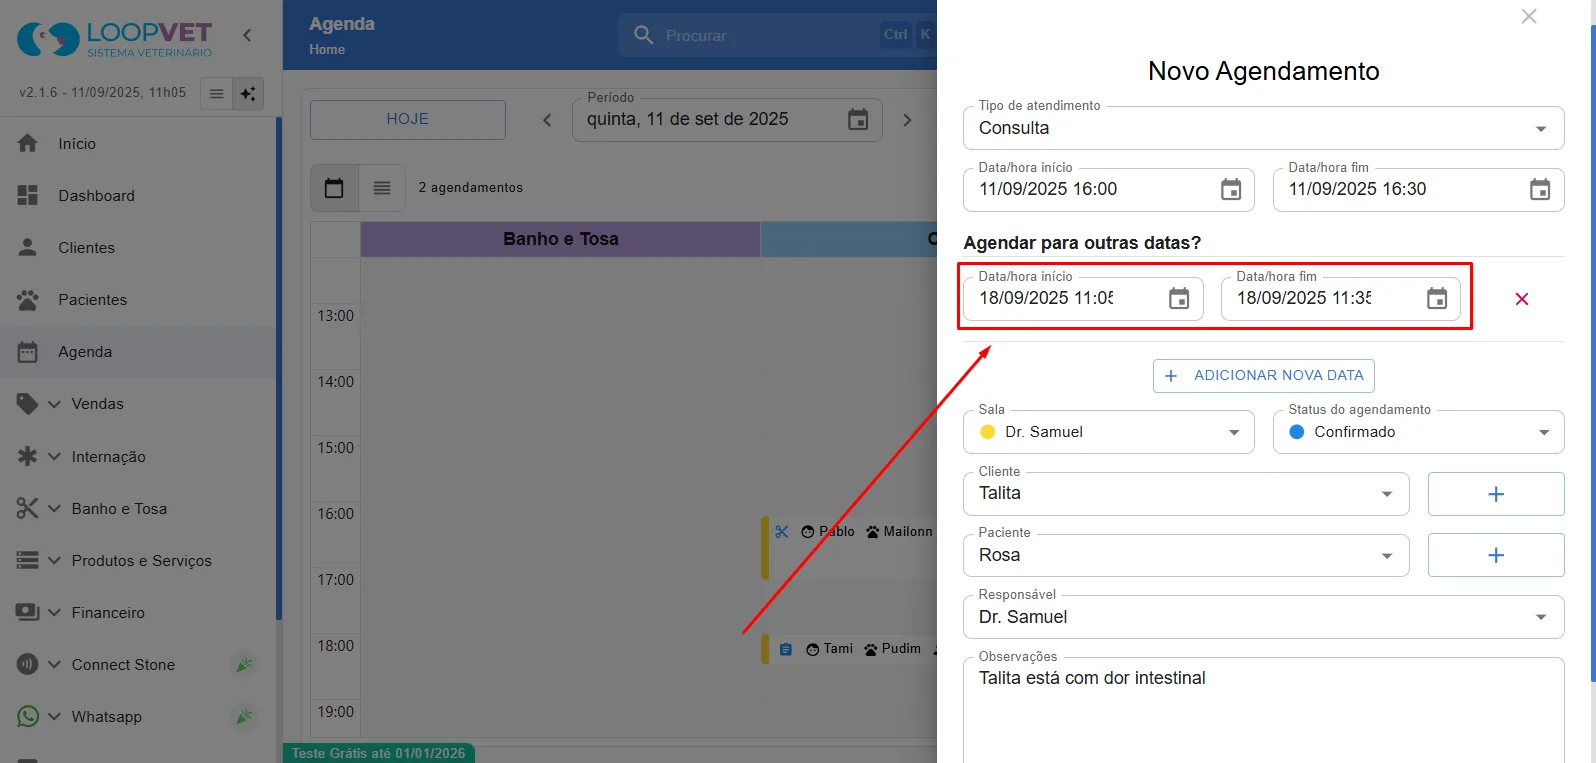
Task: Click the HOJE button
Action: pyautogui.click(x=408, y=120)
